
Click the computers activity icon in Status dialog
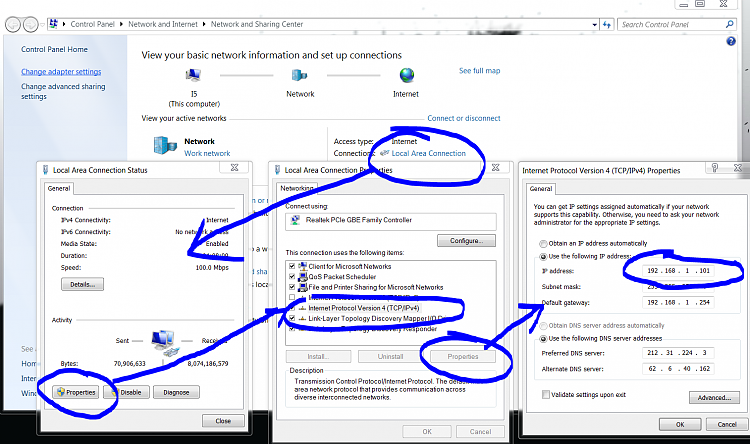(164, 341)
